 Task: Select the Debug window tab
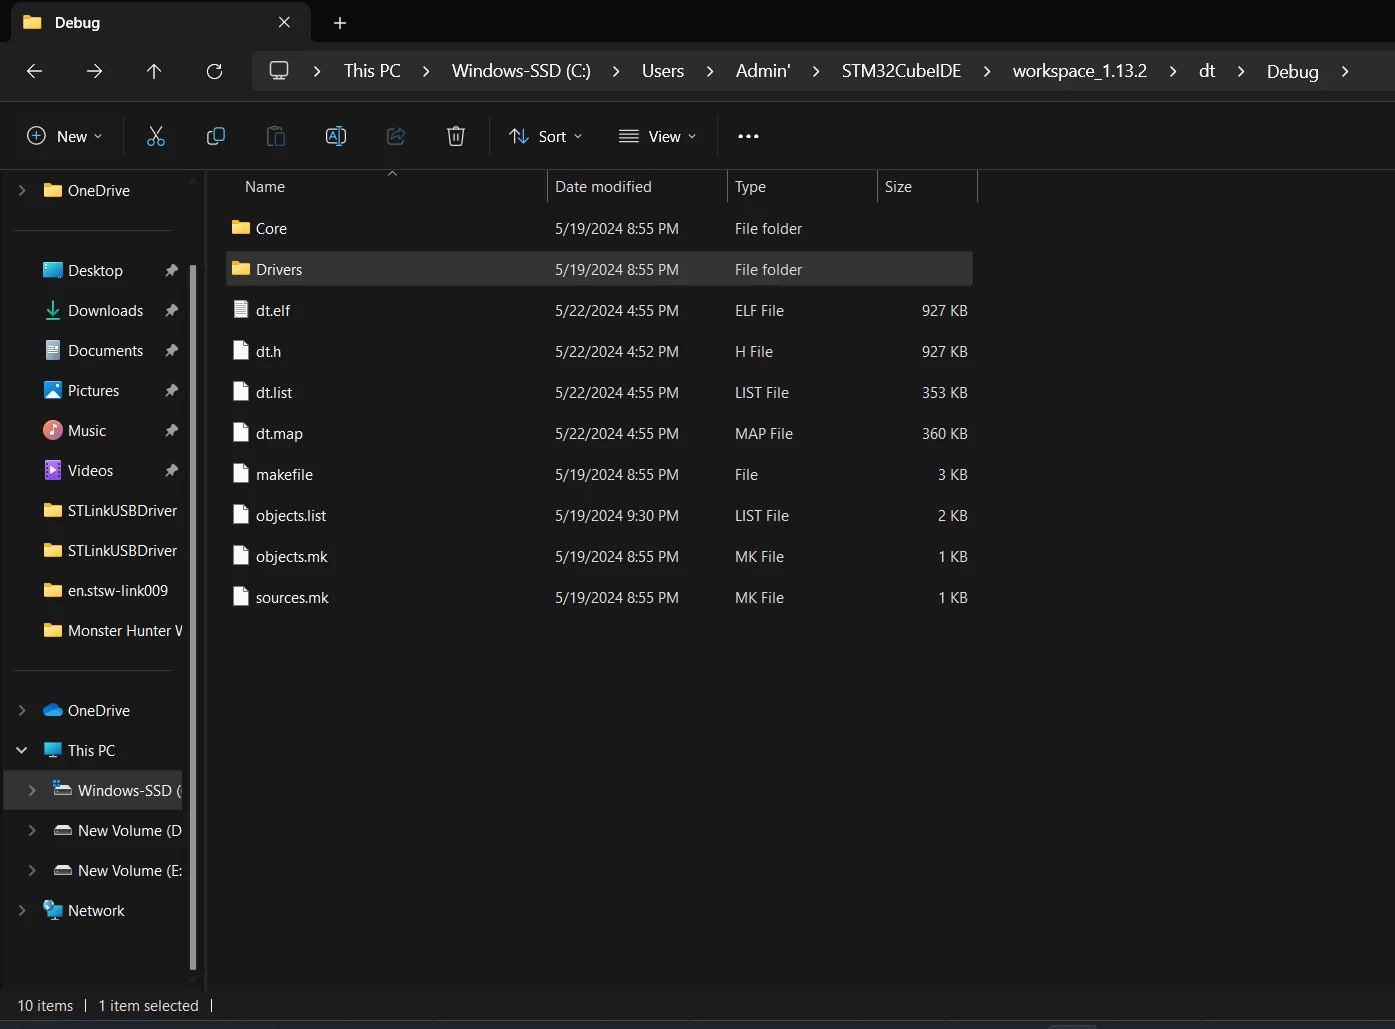(160, 22)
